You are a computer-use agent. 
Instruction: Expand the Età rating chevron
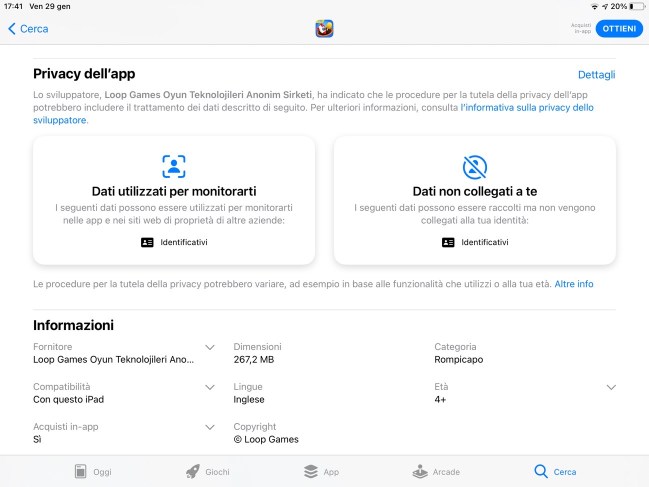[611, 387]
